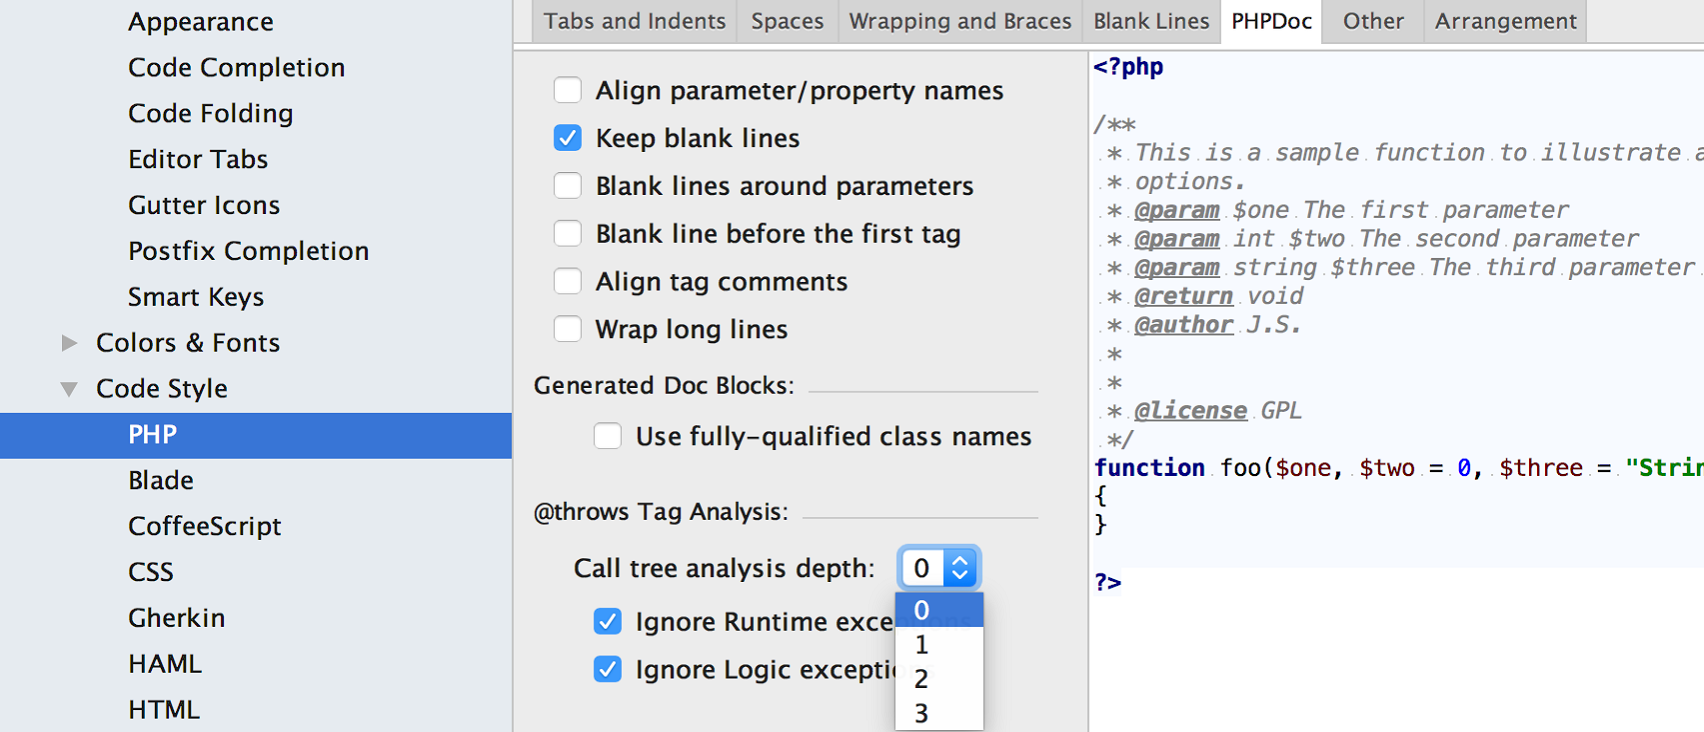Enable Wrap long lines checkbox
The width and height of the screenshot is (1704, 732).
pyautogui.click(x=568, y=329)
